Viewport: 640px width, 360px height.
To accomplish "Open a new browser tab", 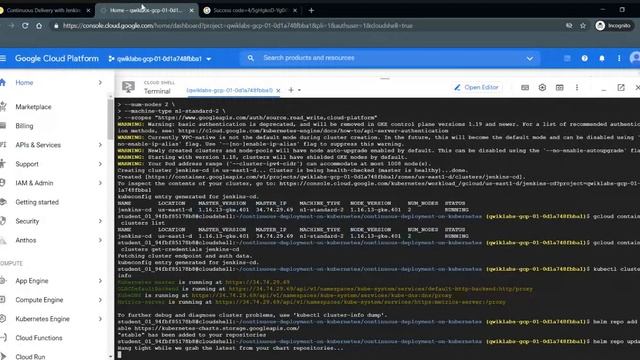I will (x=311, y=11).
